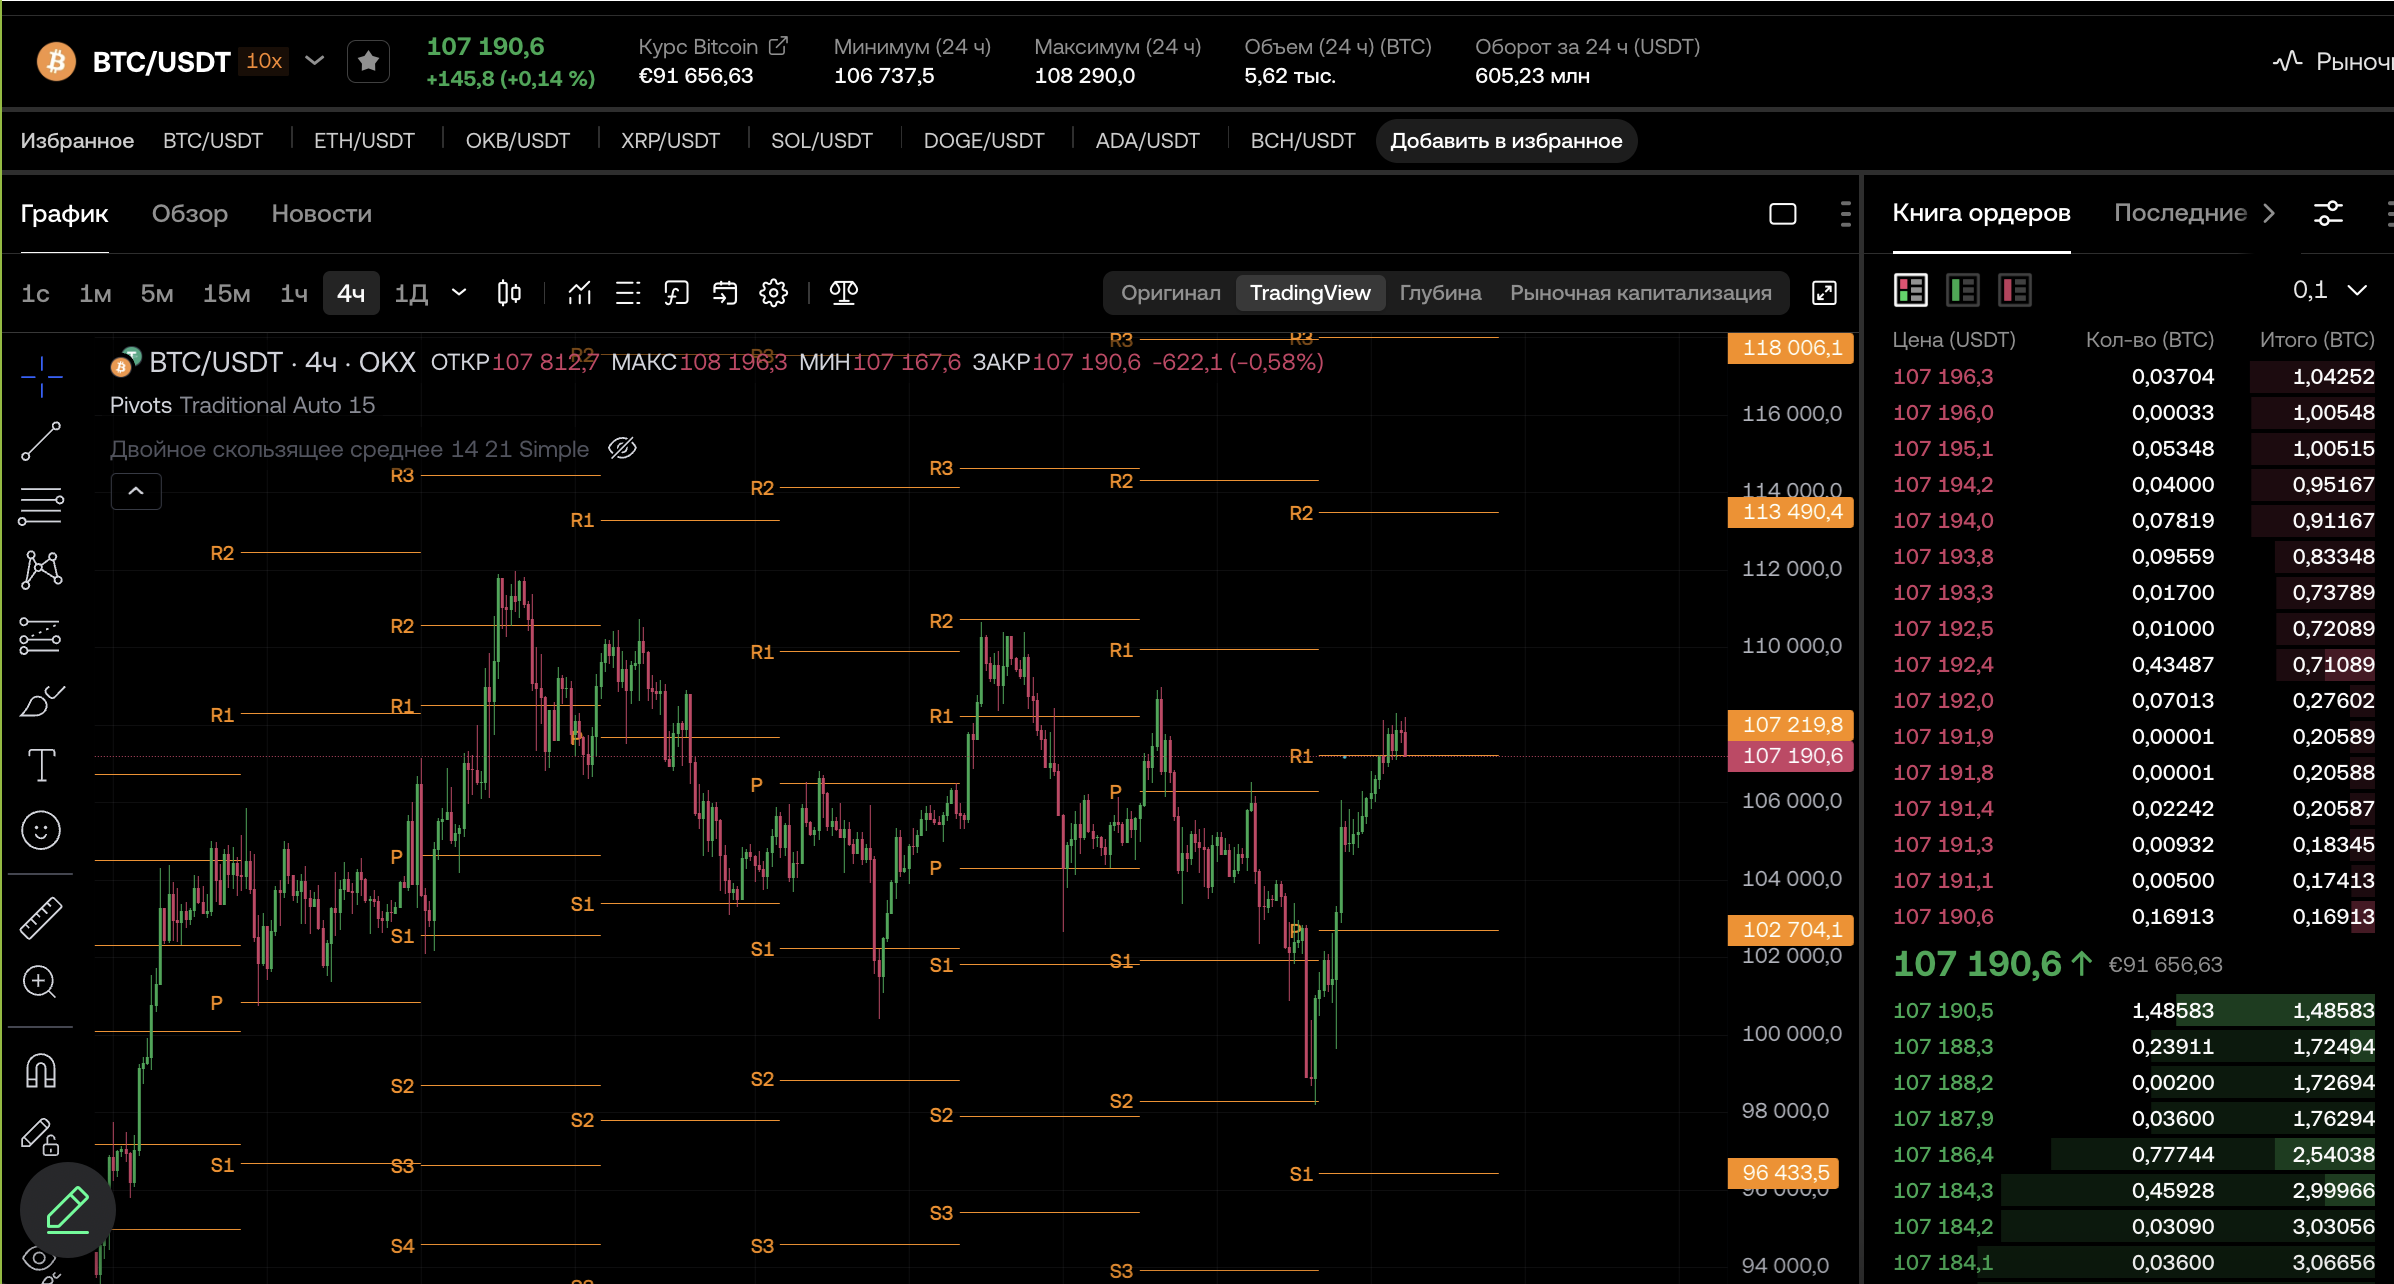Activate the zoom in tool
The height and width of the screenshot is (1284, 2394).
(x=41, y=982)
